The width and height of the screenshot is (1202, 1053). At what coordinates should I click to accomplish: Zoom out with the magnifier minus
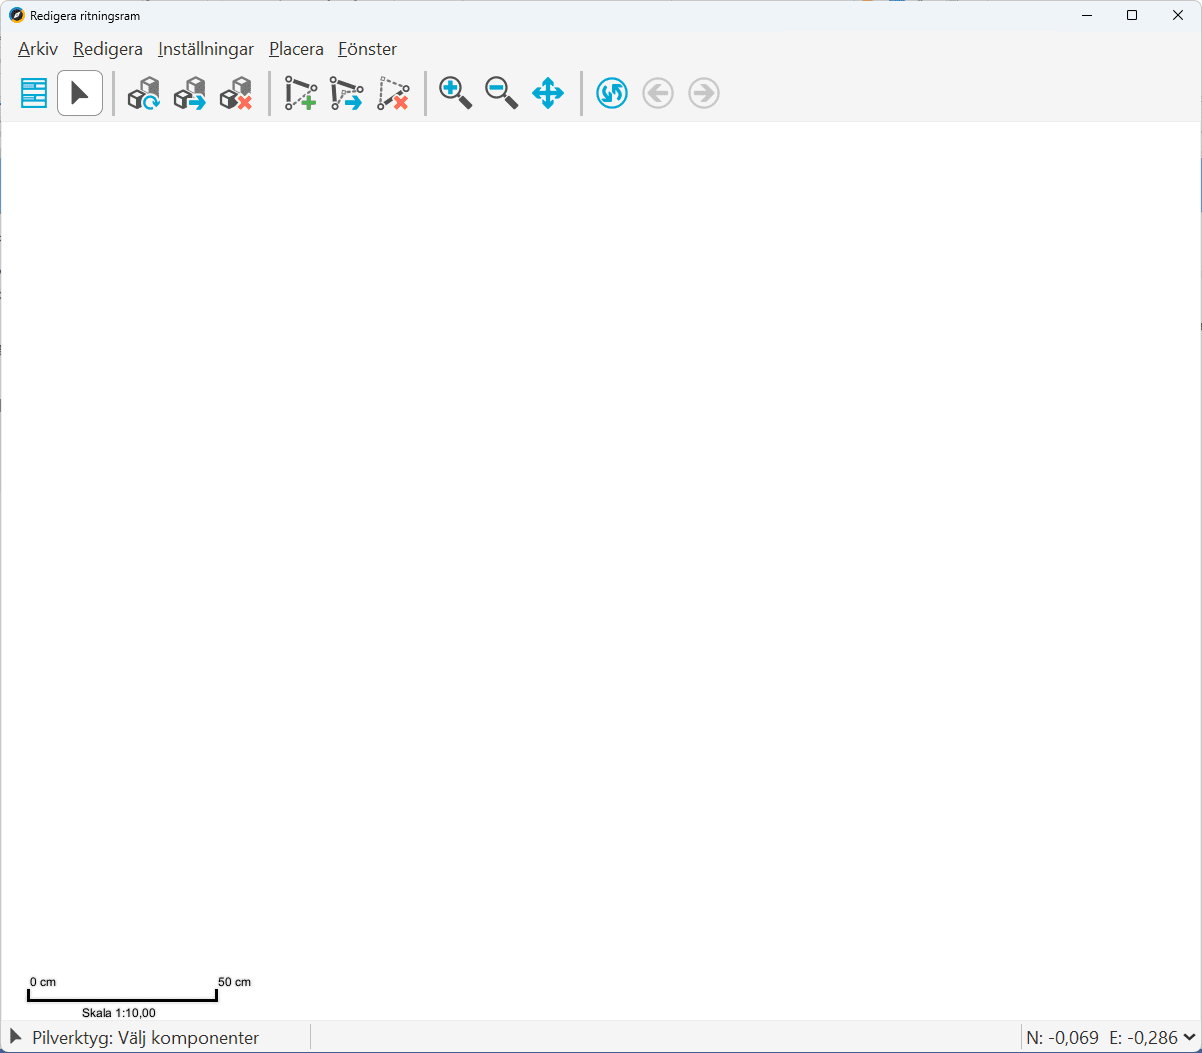click(501, 94)
